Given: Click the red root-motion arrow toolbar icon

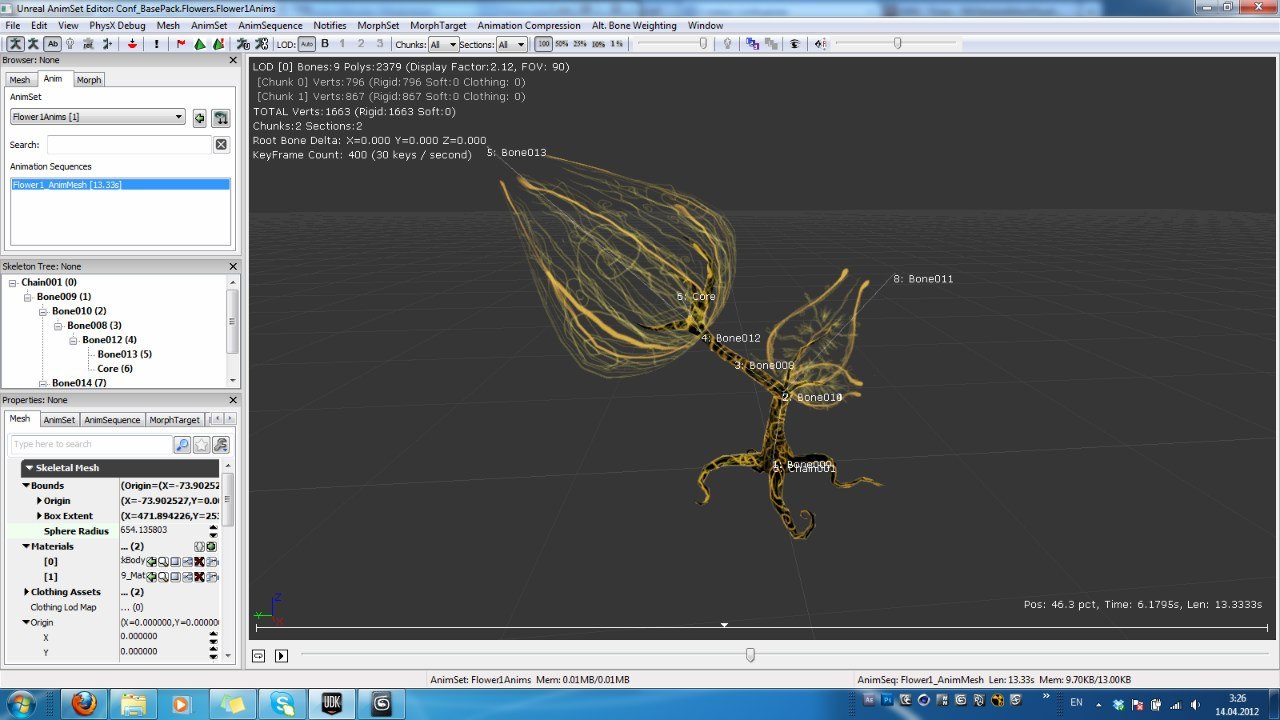Looking at the screenshot, I should click(x=132, y=44).
